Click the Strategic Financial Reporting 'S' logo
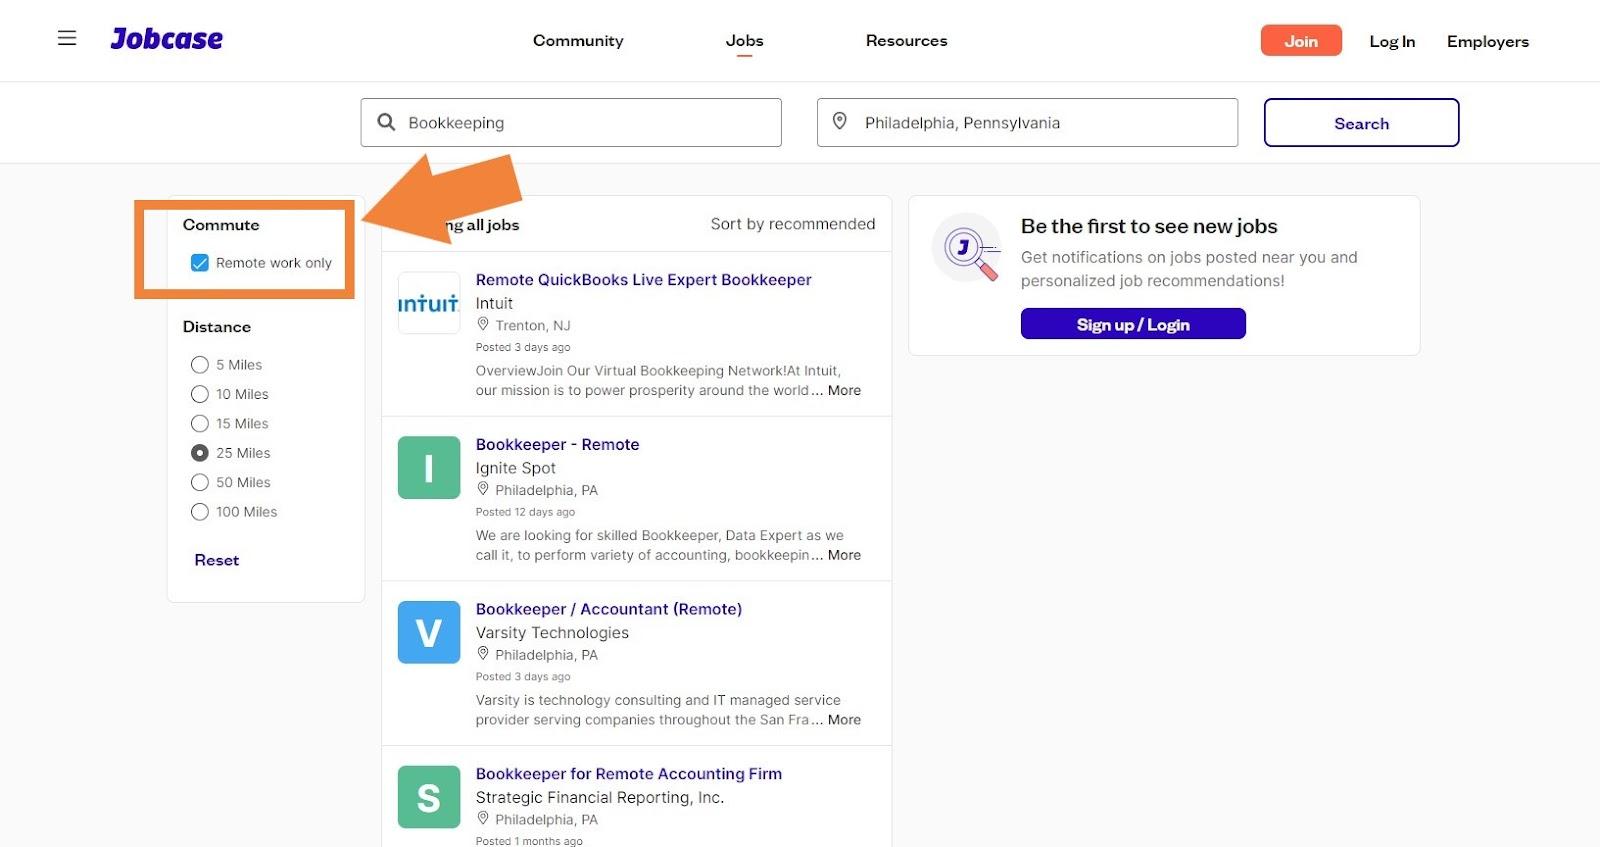The width and height of the screenshot is (1600, 847). (429, 797)
